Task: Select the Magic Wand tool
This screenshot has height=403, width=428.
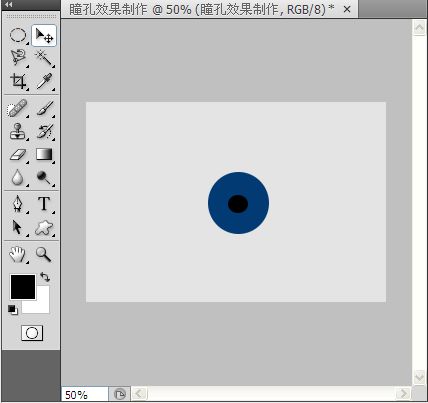Action: 44,58
